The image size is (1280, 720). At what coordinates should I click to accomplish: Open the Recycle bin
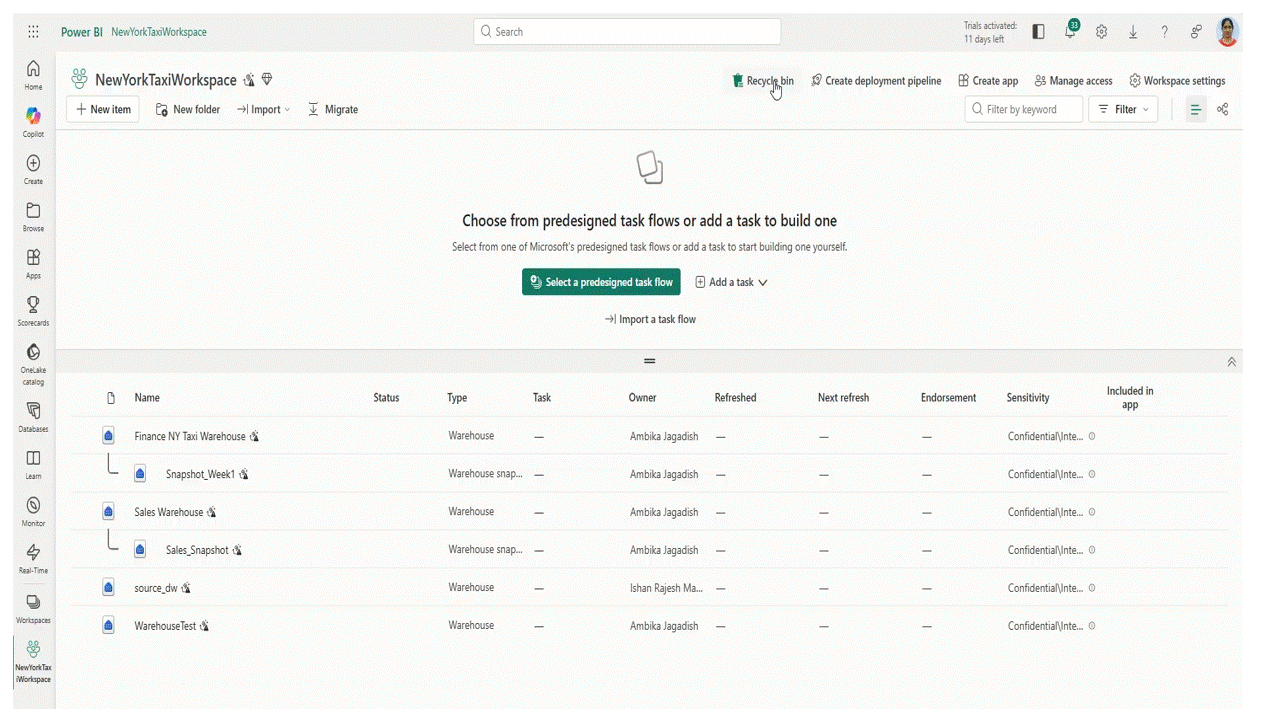coord(762,81)
